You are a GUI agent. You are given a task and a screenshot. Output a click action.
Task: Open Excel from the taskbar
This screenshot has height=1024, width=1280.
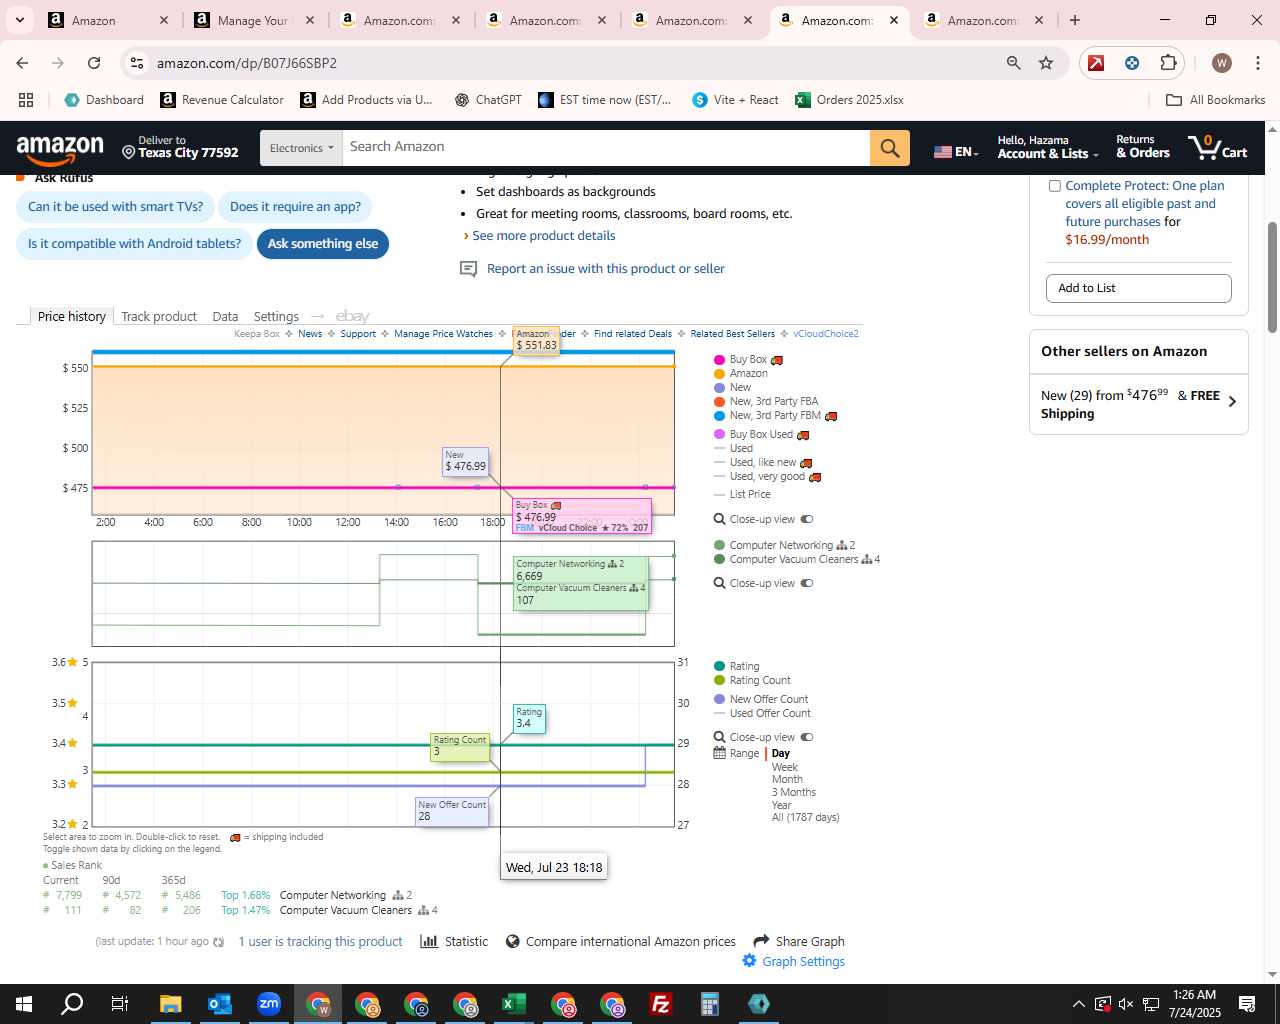pos(513,1004)
